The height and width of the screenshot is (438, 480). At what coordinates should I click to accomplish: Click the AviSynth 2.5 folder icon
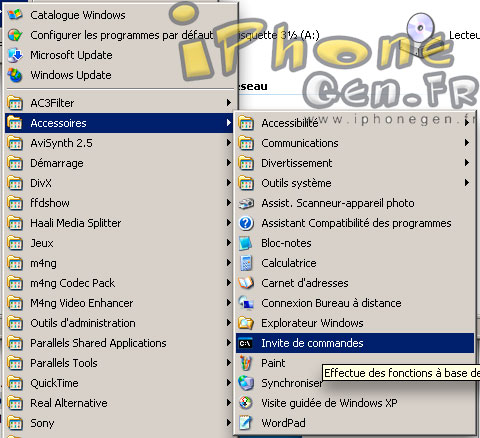coord(15,143)
